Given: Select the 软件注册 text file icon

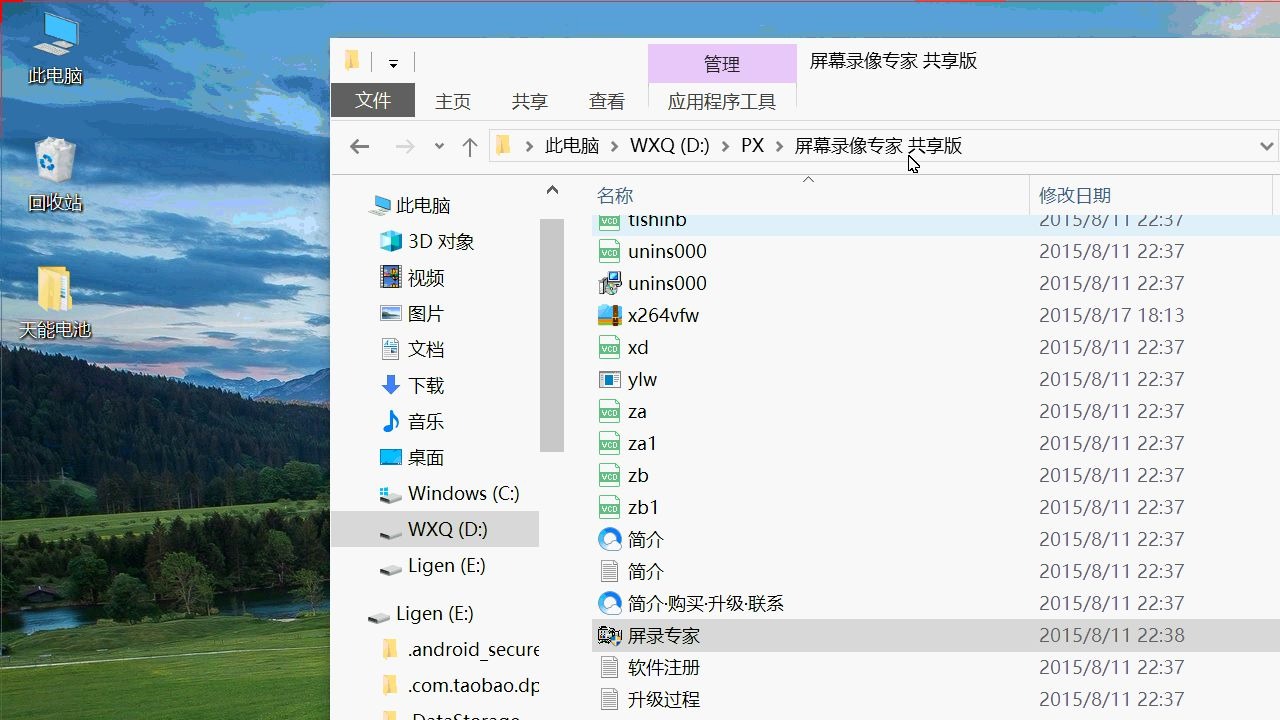Looking at the screenshot, I should click(x=610, y=668).
